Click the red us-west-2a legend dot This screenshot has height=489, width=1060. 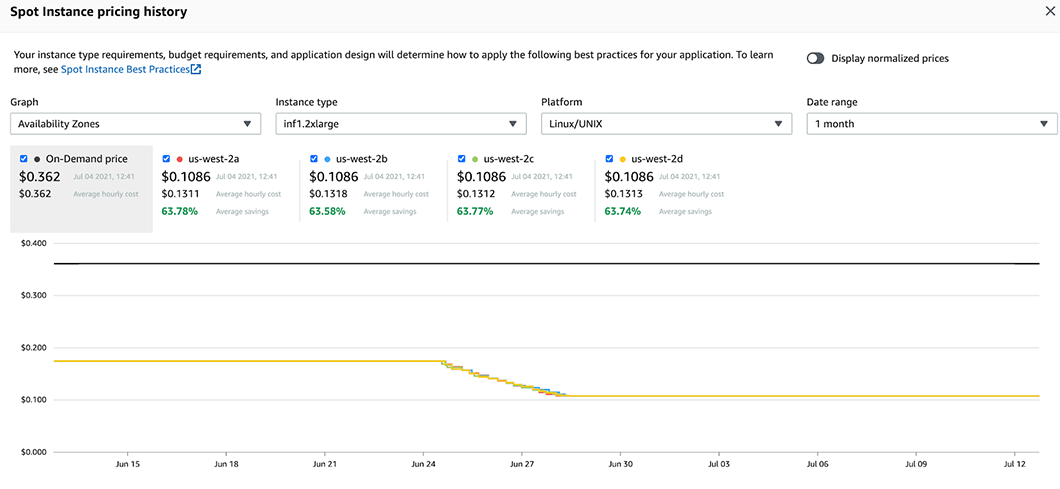tap(179, 159)
